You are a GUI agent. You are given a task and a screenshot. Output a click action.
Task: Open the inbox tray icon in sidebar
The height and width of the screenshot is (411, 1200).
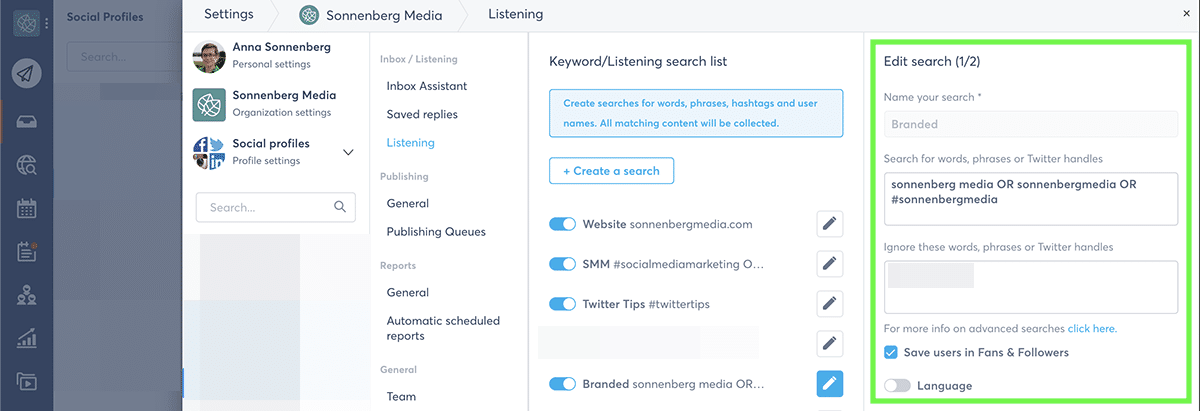click(27, 121)
